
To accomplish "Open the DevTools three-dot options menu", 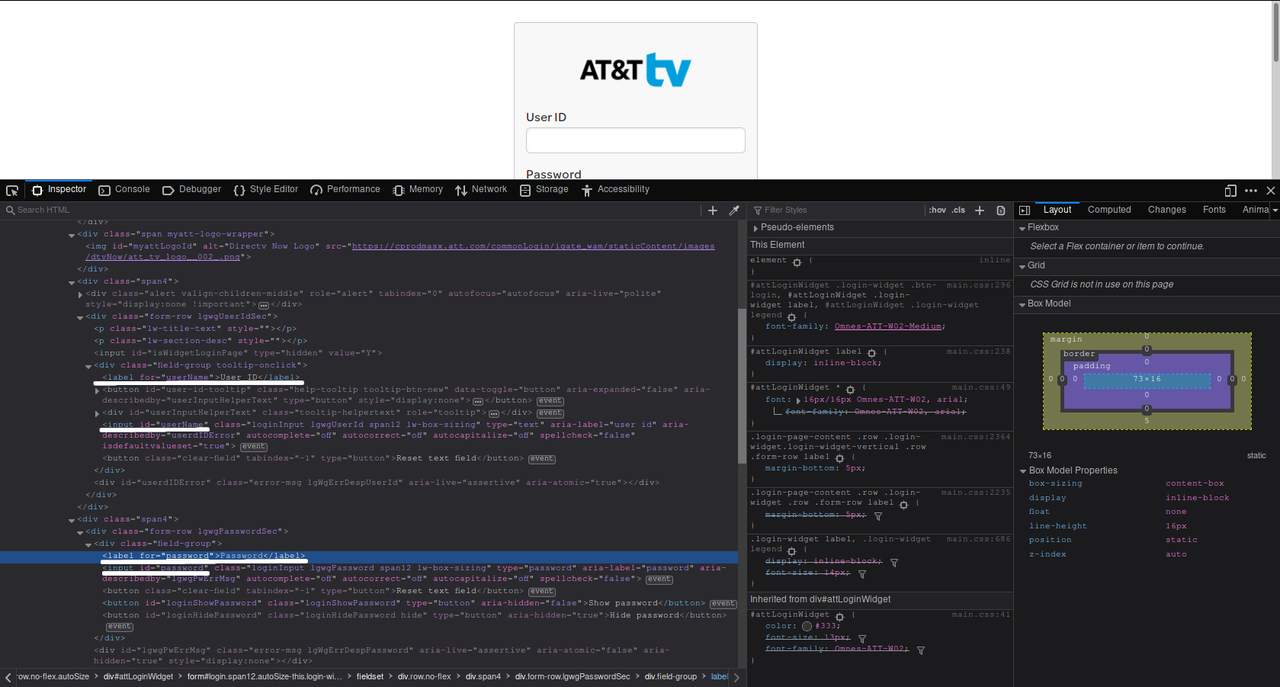I will 1251,190.
